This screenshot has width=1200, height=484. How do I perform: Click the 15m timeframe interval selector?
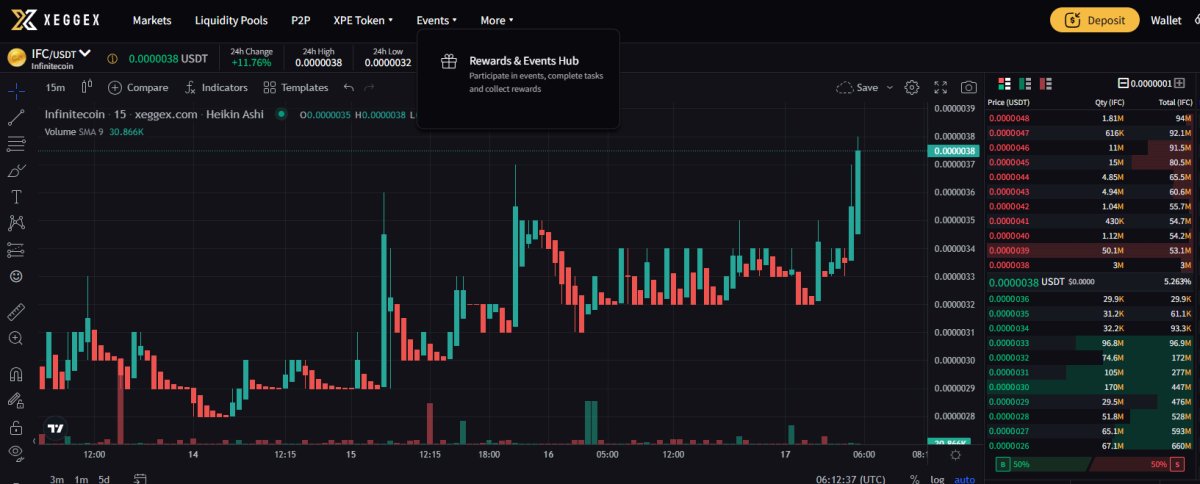(x=55, y=87)
